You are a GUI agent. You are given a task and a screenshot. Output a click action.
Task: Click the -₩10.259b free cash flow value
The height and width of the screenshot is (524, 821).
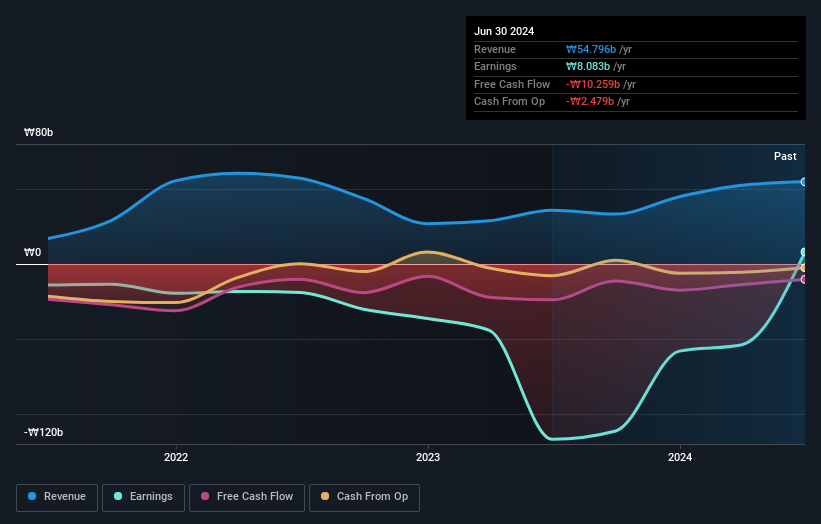(x=593, y=84)
